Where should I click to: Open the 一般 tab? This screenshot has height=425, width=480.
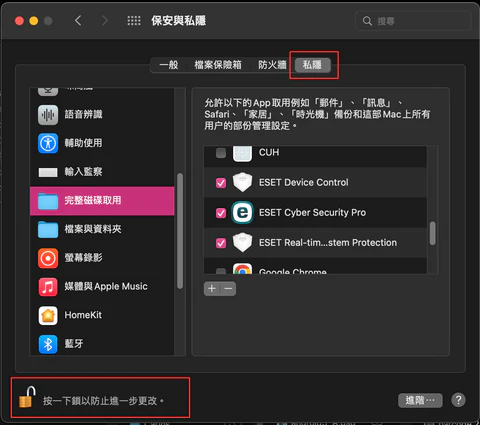(x=169, y=65)
